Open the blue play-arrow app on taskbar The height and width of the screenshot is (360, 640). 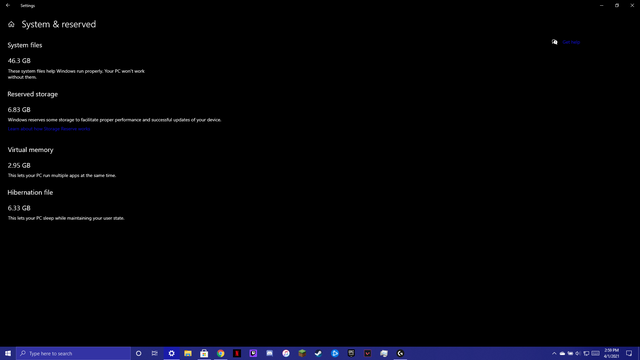point(335,353)
